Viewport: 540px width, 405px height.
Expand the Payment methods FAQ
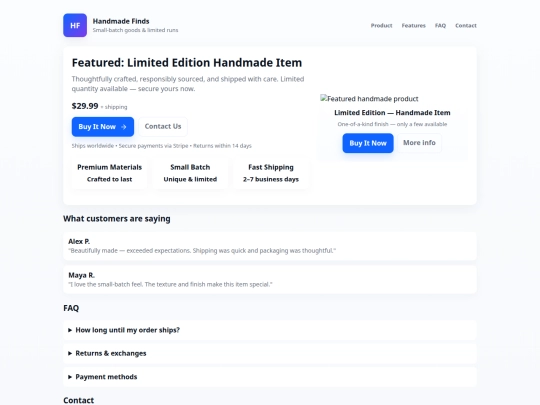(x=270, y=377)
